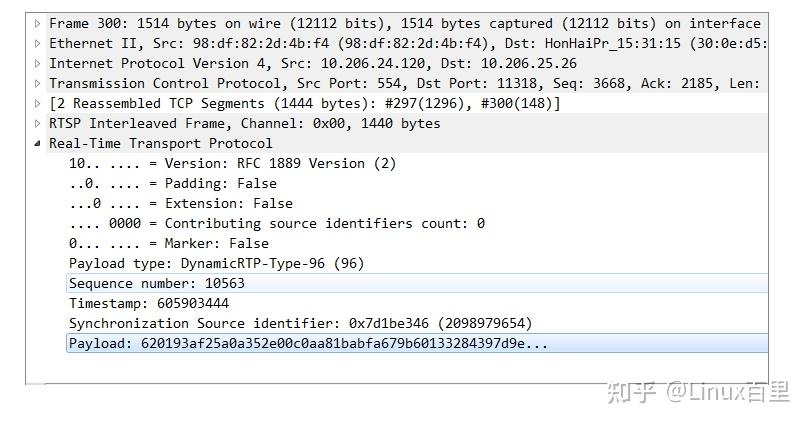811x424 pixels.
Task: Select the Padding: False field
Action: pos(172,183)
